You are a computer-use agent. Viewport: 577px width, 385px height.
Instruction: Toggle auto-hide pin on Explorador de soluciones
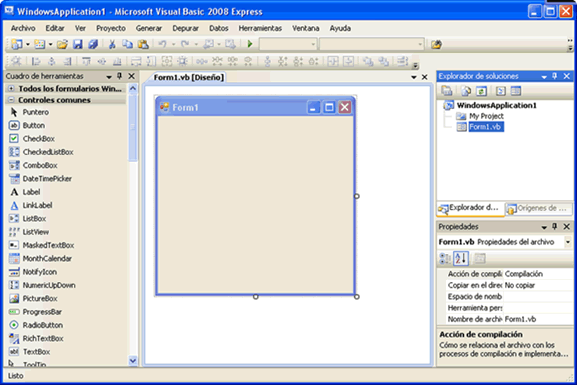[555, 76]
